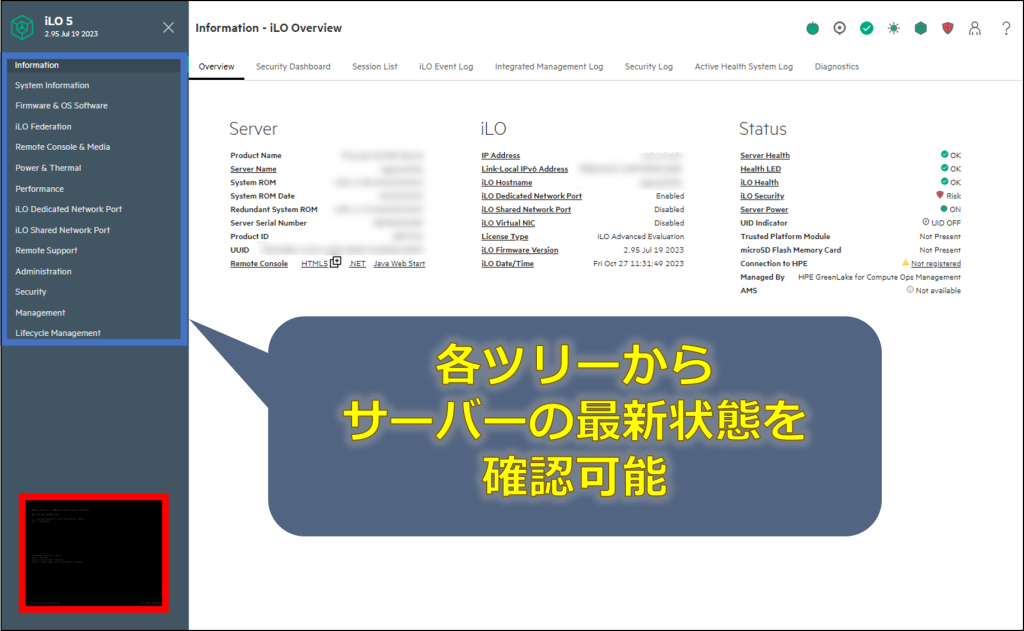Screen dimensions: 1024x631
Task: Close the navigation sidebar with the X
Action: pos(168,28)
